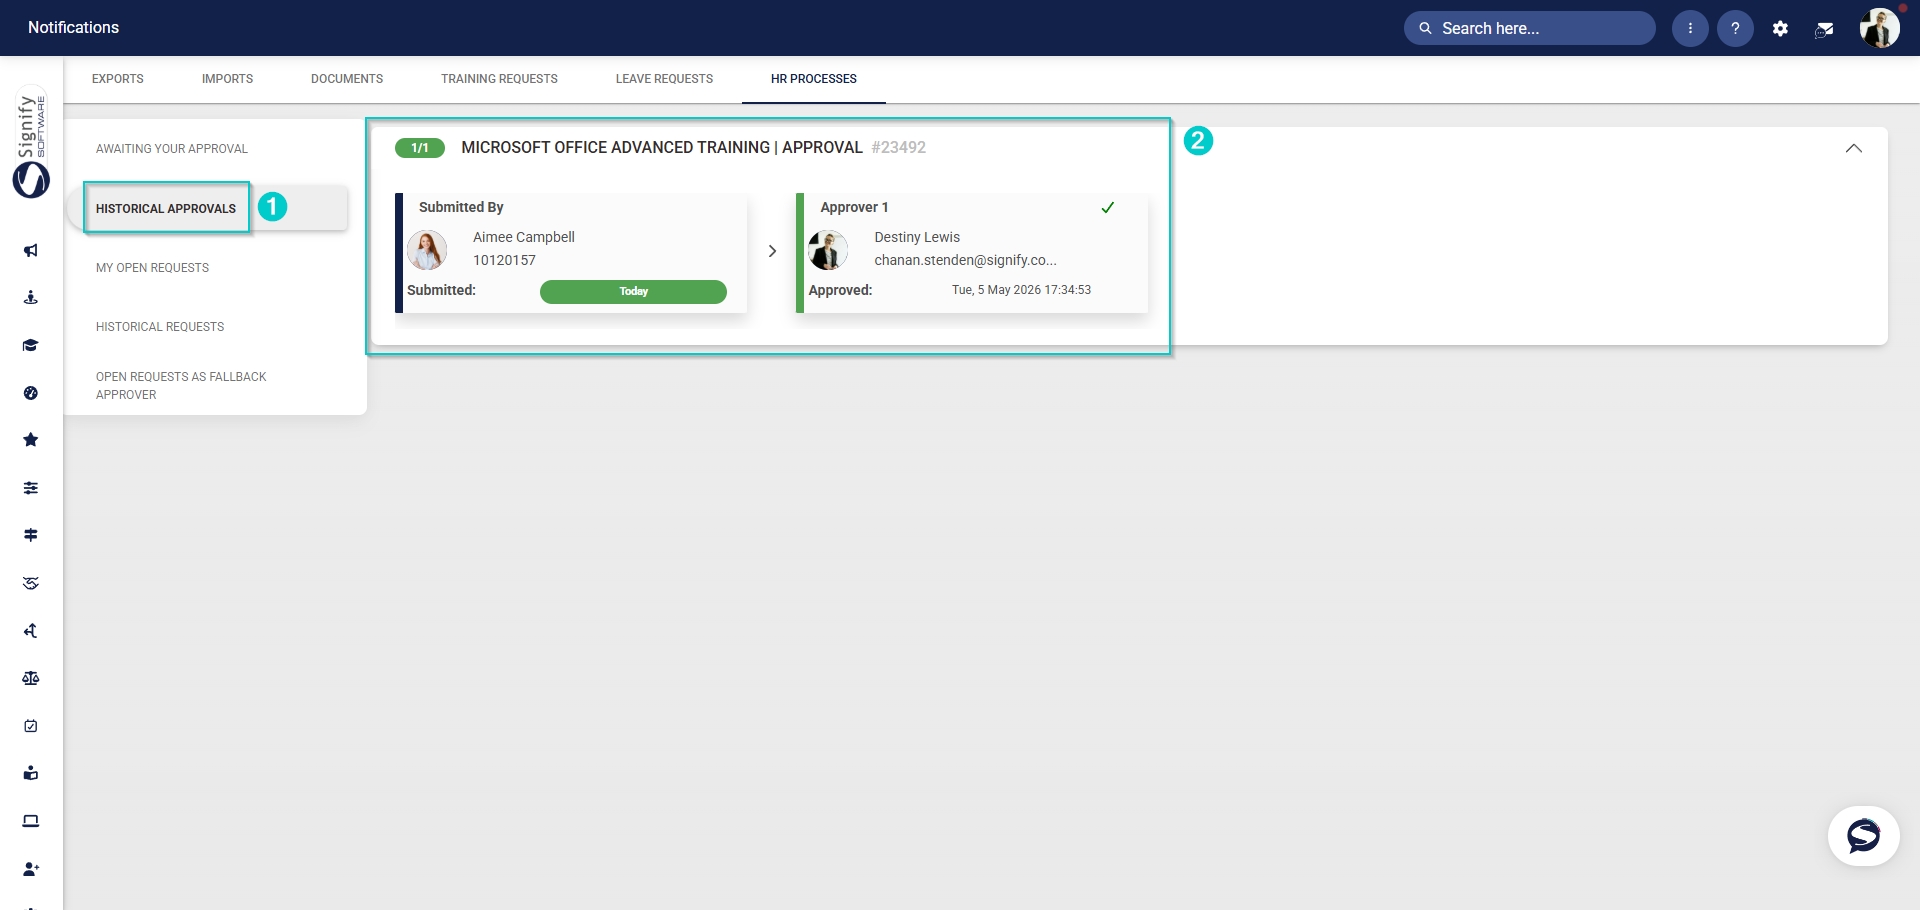The width and height of the screenshot is (1920, 910).
Task: Open the handshake icon in sidebar
Action: point(31,583)
